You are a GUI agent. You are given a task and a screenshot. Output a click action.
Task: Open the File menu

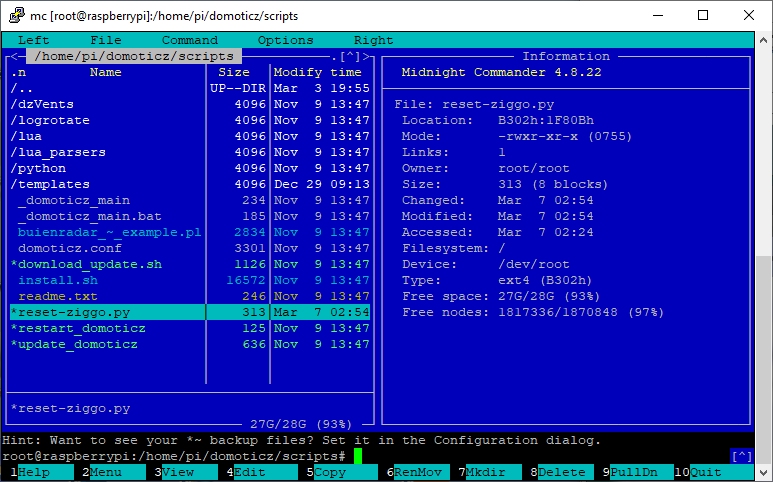click(105, 40)
